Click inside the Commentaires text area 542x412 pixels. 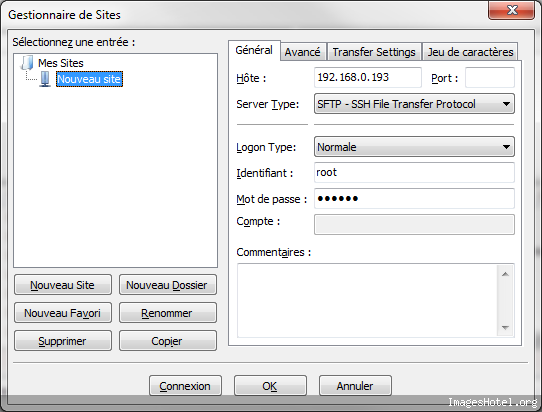point(367,300)
